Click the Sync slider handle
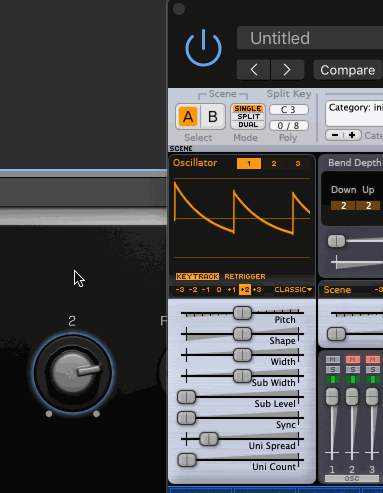Screen dimensions: 383x493 pyautogui.click(x=186, y=418)
